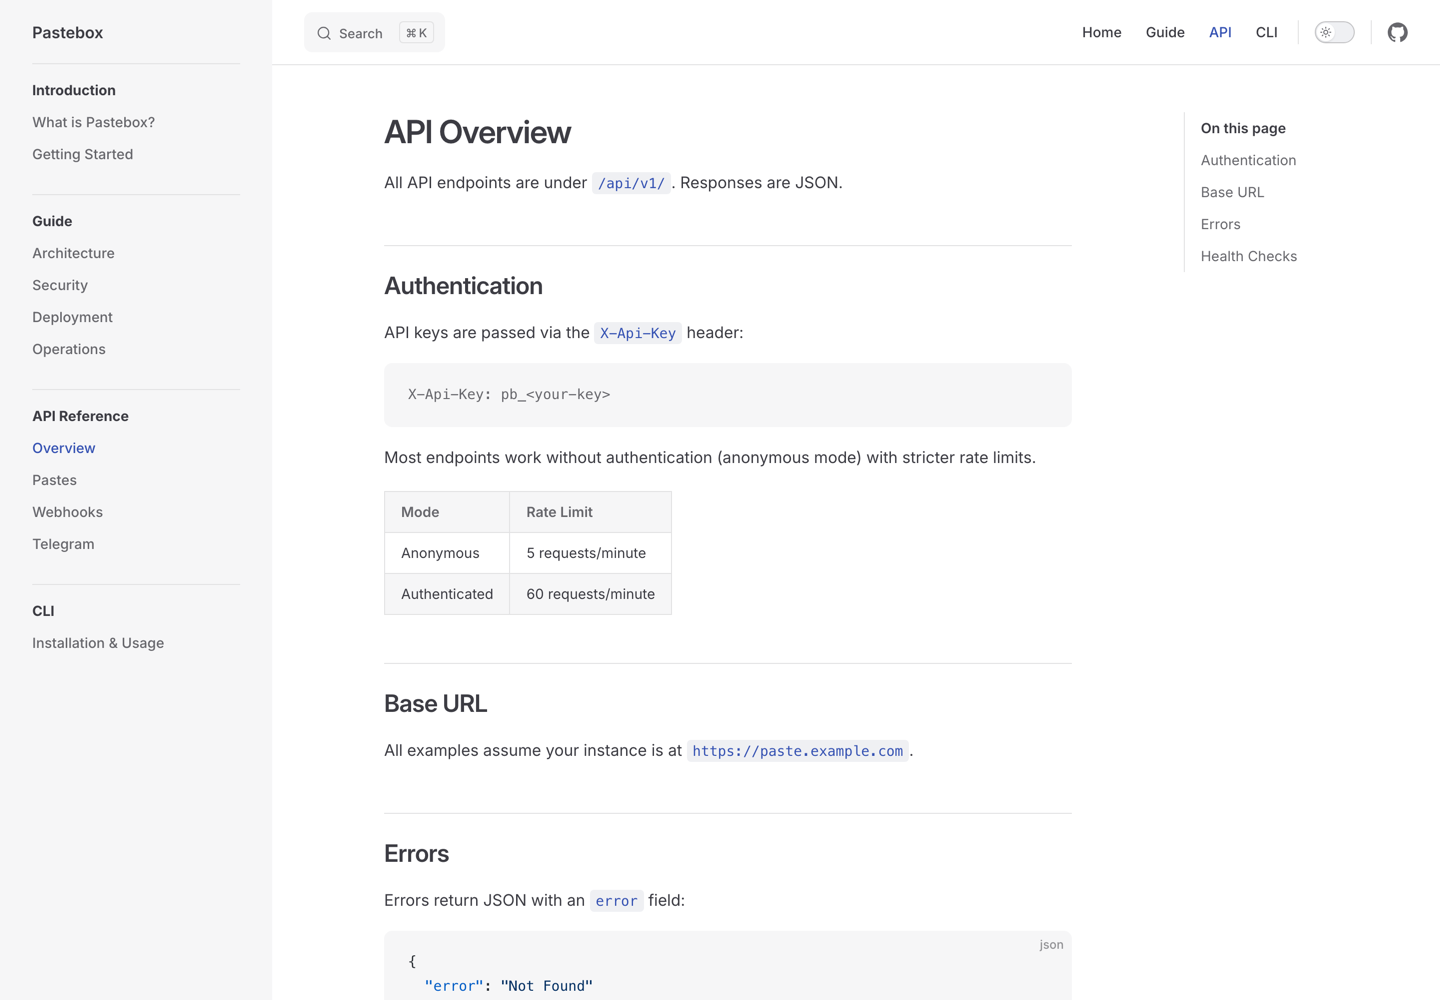Image resolution: width=1440 pixels, height=1000 pixels.
Task: Open Telegram API reference page
Action: point(63,544)
